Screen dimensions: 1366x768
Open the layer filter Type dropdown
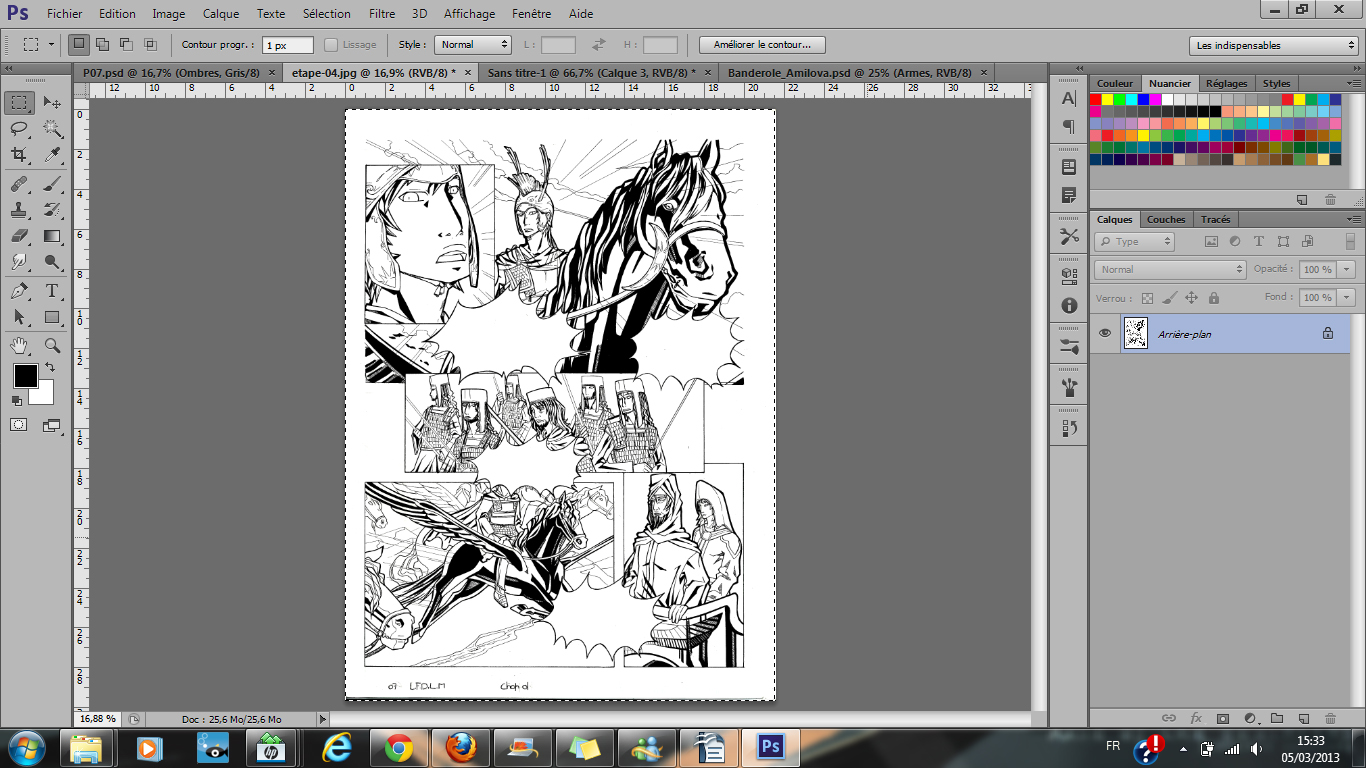pyautogui.click(x=1134, y=241)
